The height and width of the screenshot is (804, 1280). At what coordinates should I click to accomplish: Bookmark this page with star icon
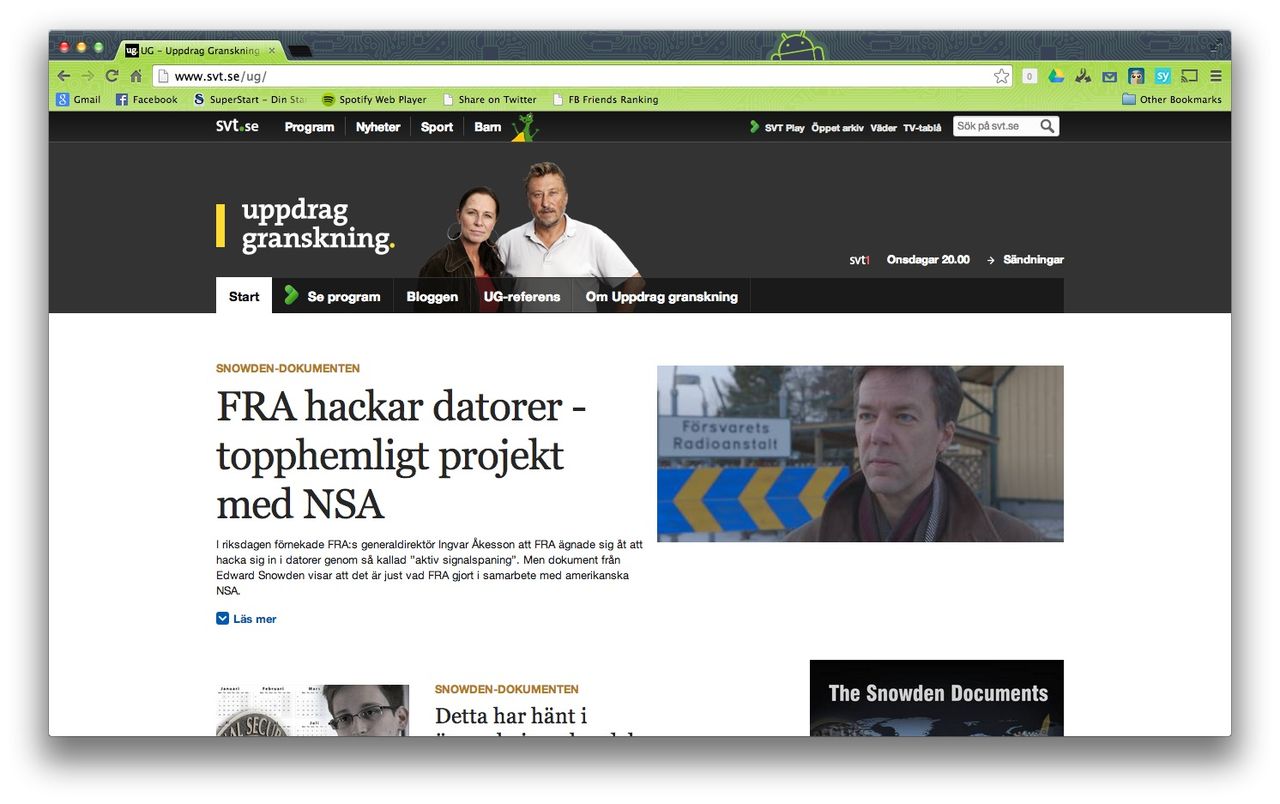(1001, 76)
